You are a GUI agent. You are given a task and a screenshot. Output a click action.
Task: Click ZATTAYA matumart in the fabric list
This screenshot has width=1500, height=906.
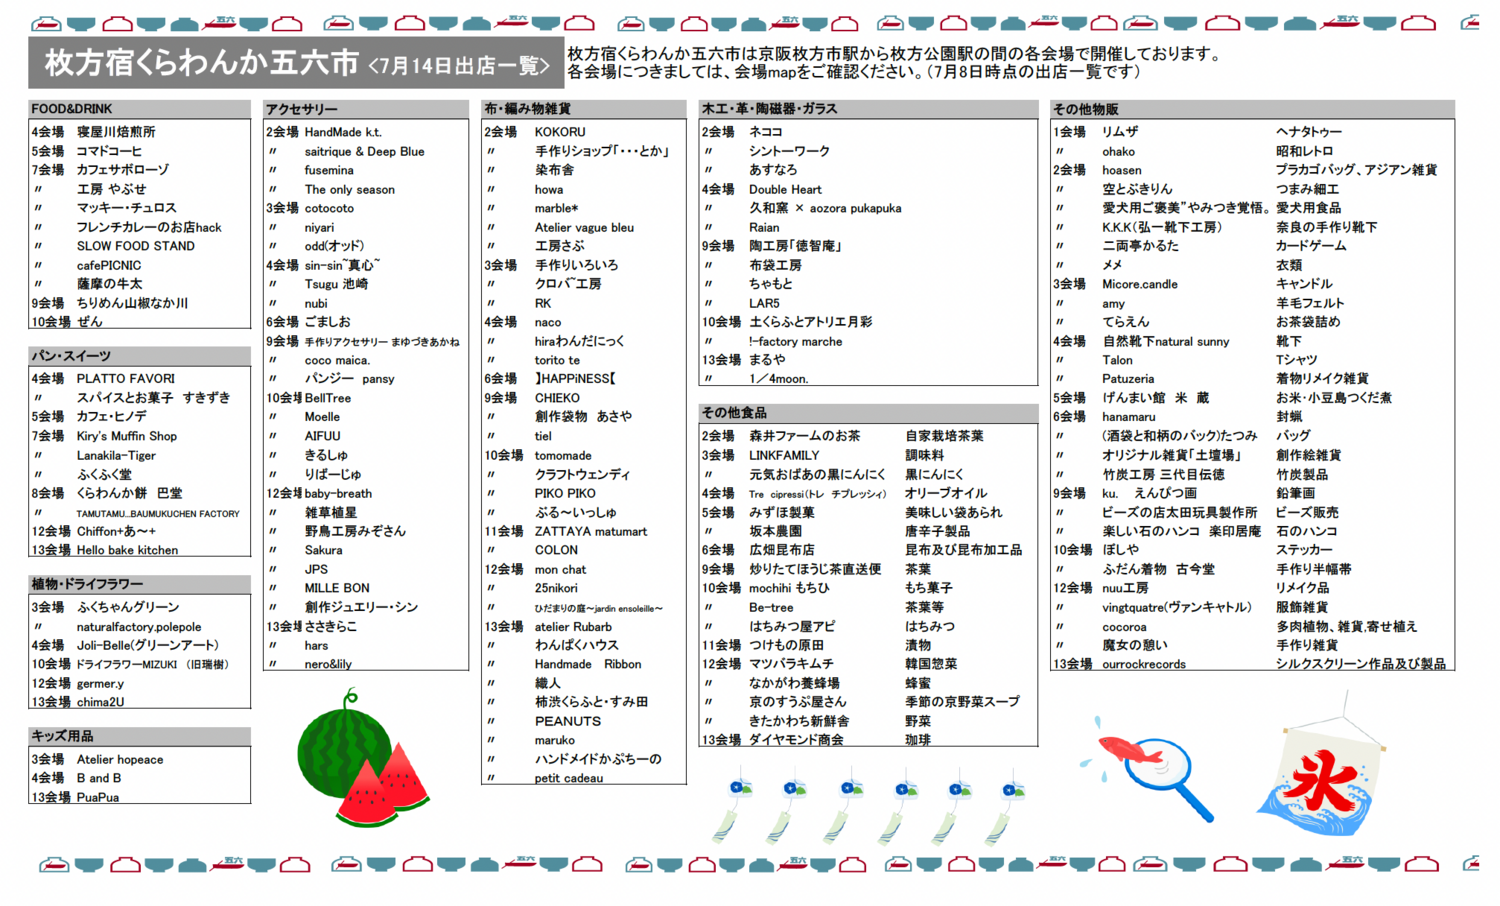(591, 531)
